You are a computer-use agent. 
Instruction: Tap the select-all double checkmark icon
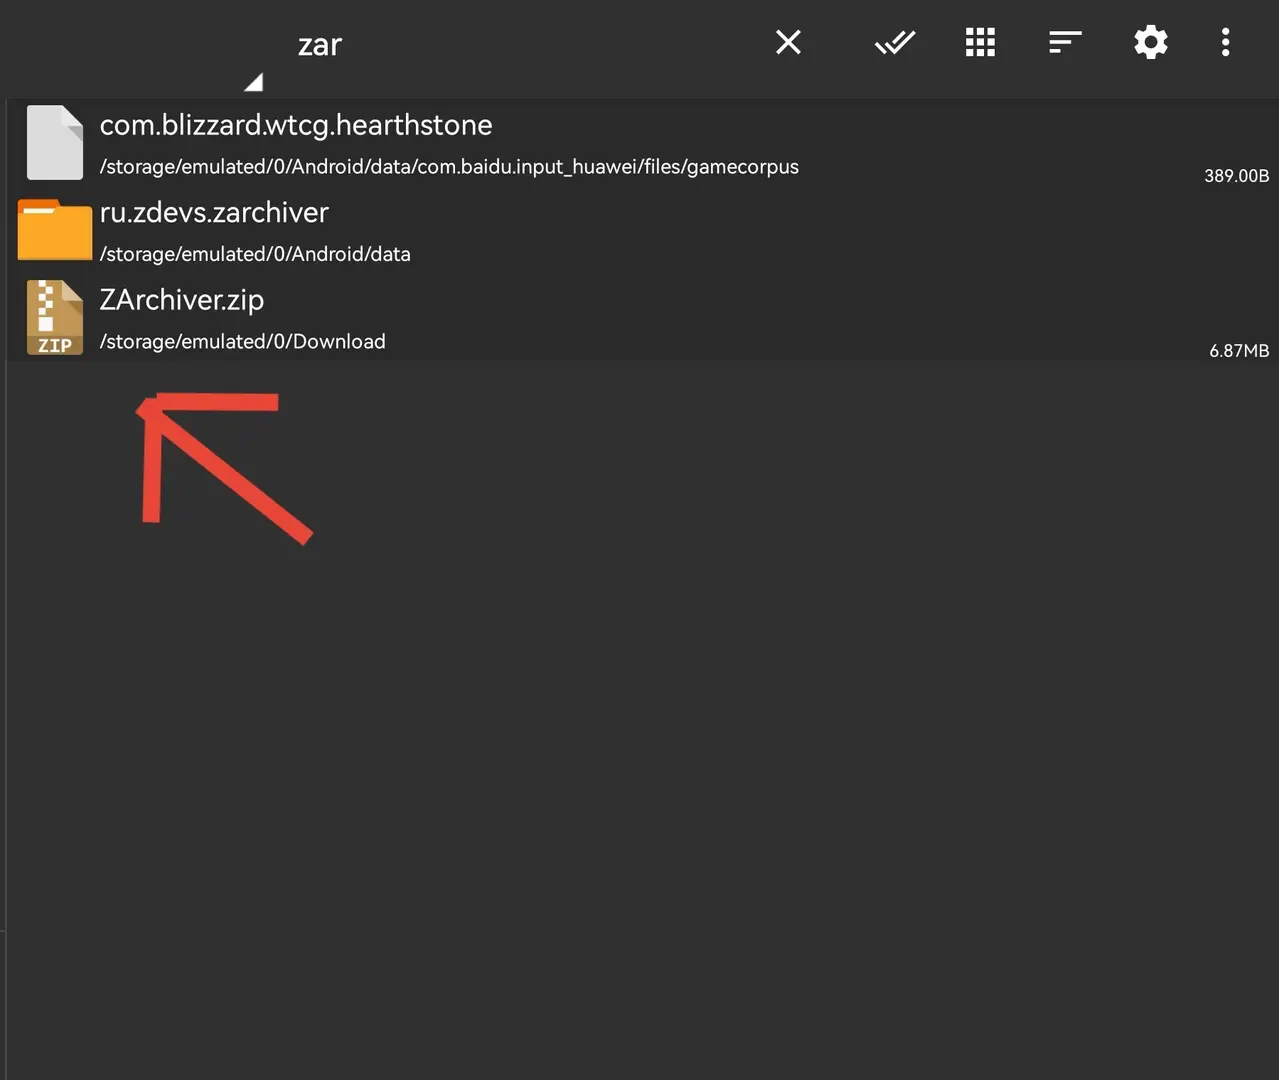coord(895,42)
